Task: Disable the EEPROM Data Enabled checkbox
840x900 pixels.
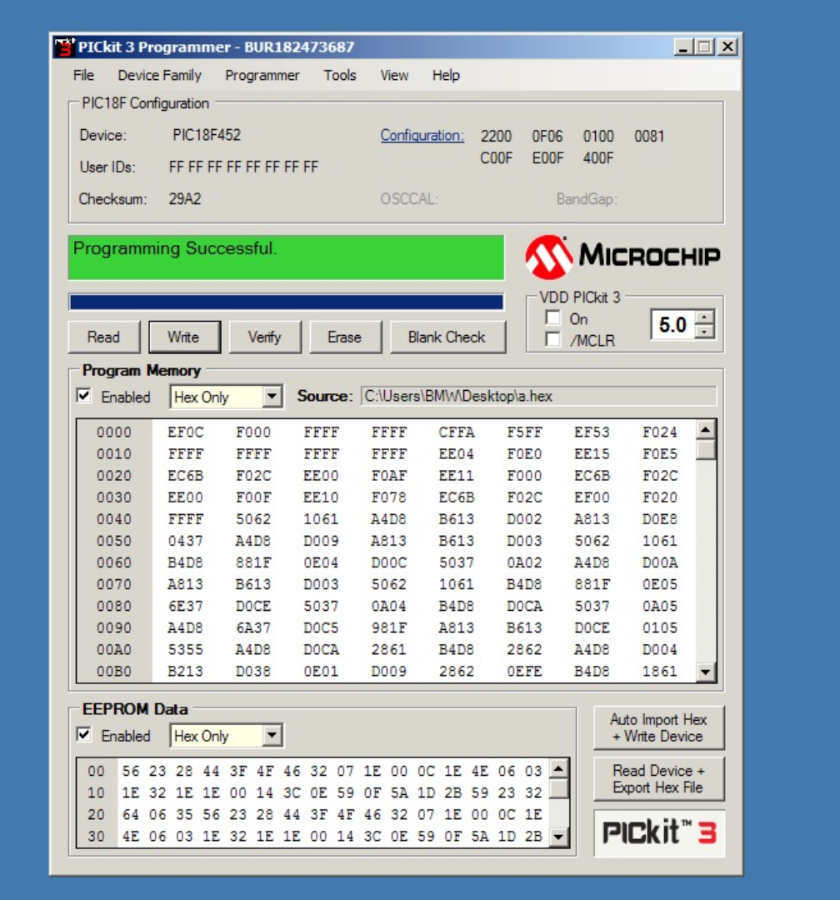Action: click(85, 735)
